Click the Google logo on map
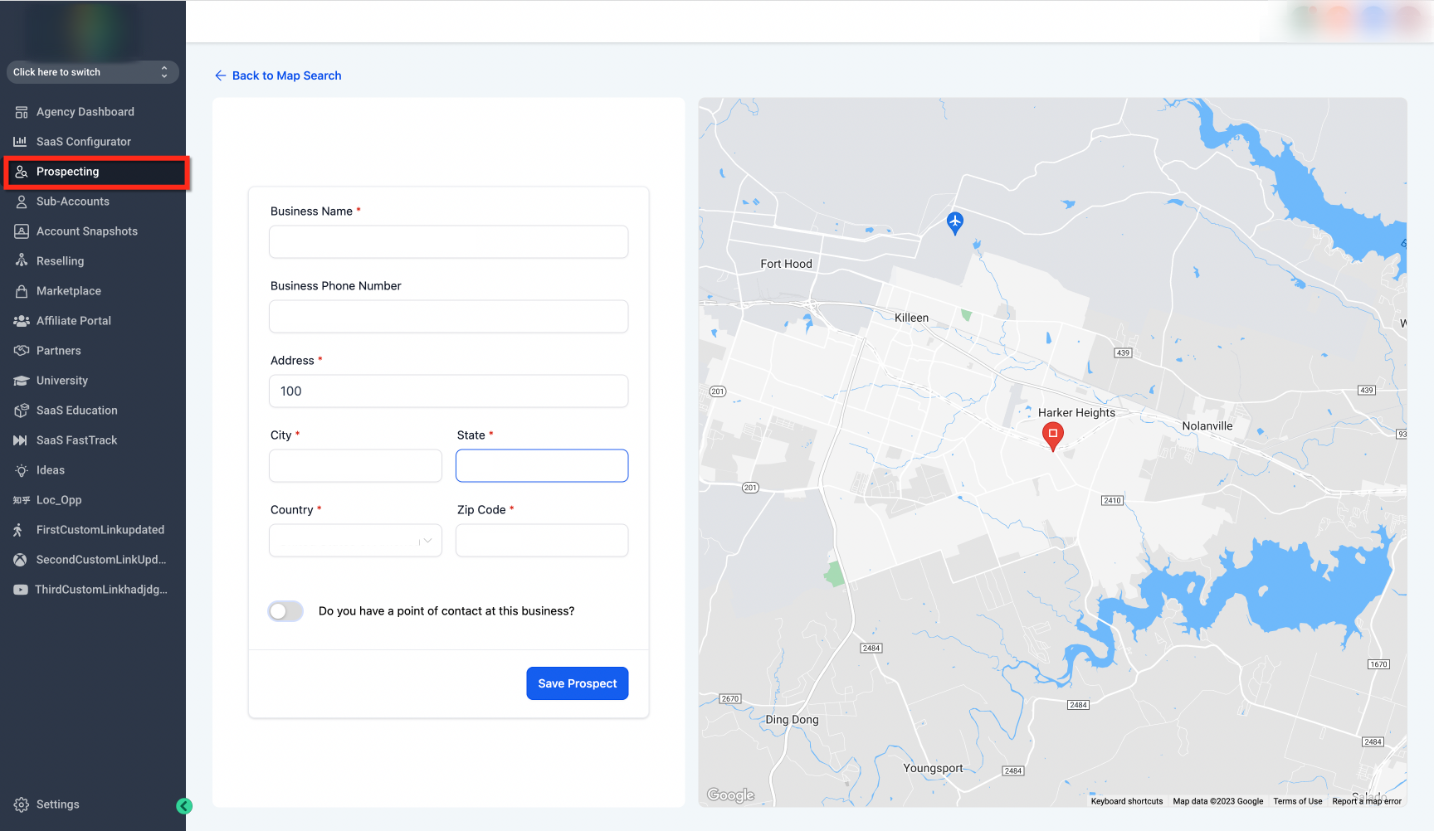This screenshot has width=1434, height=831. pos(730,796)
